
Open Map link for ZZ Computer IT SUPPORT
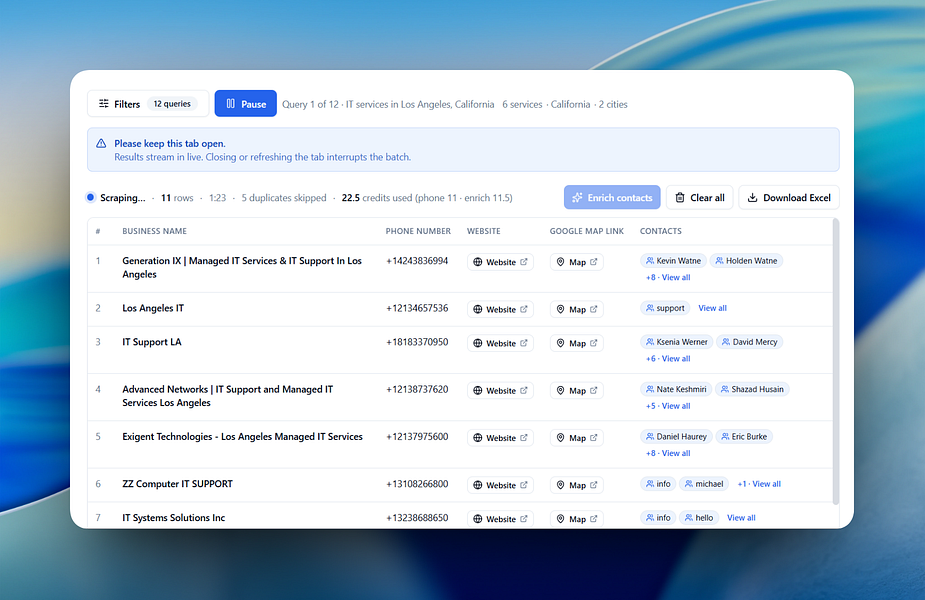click(x=576, y=485)
